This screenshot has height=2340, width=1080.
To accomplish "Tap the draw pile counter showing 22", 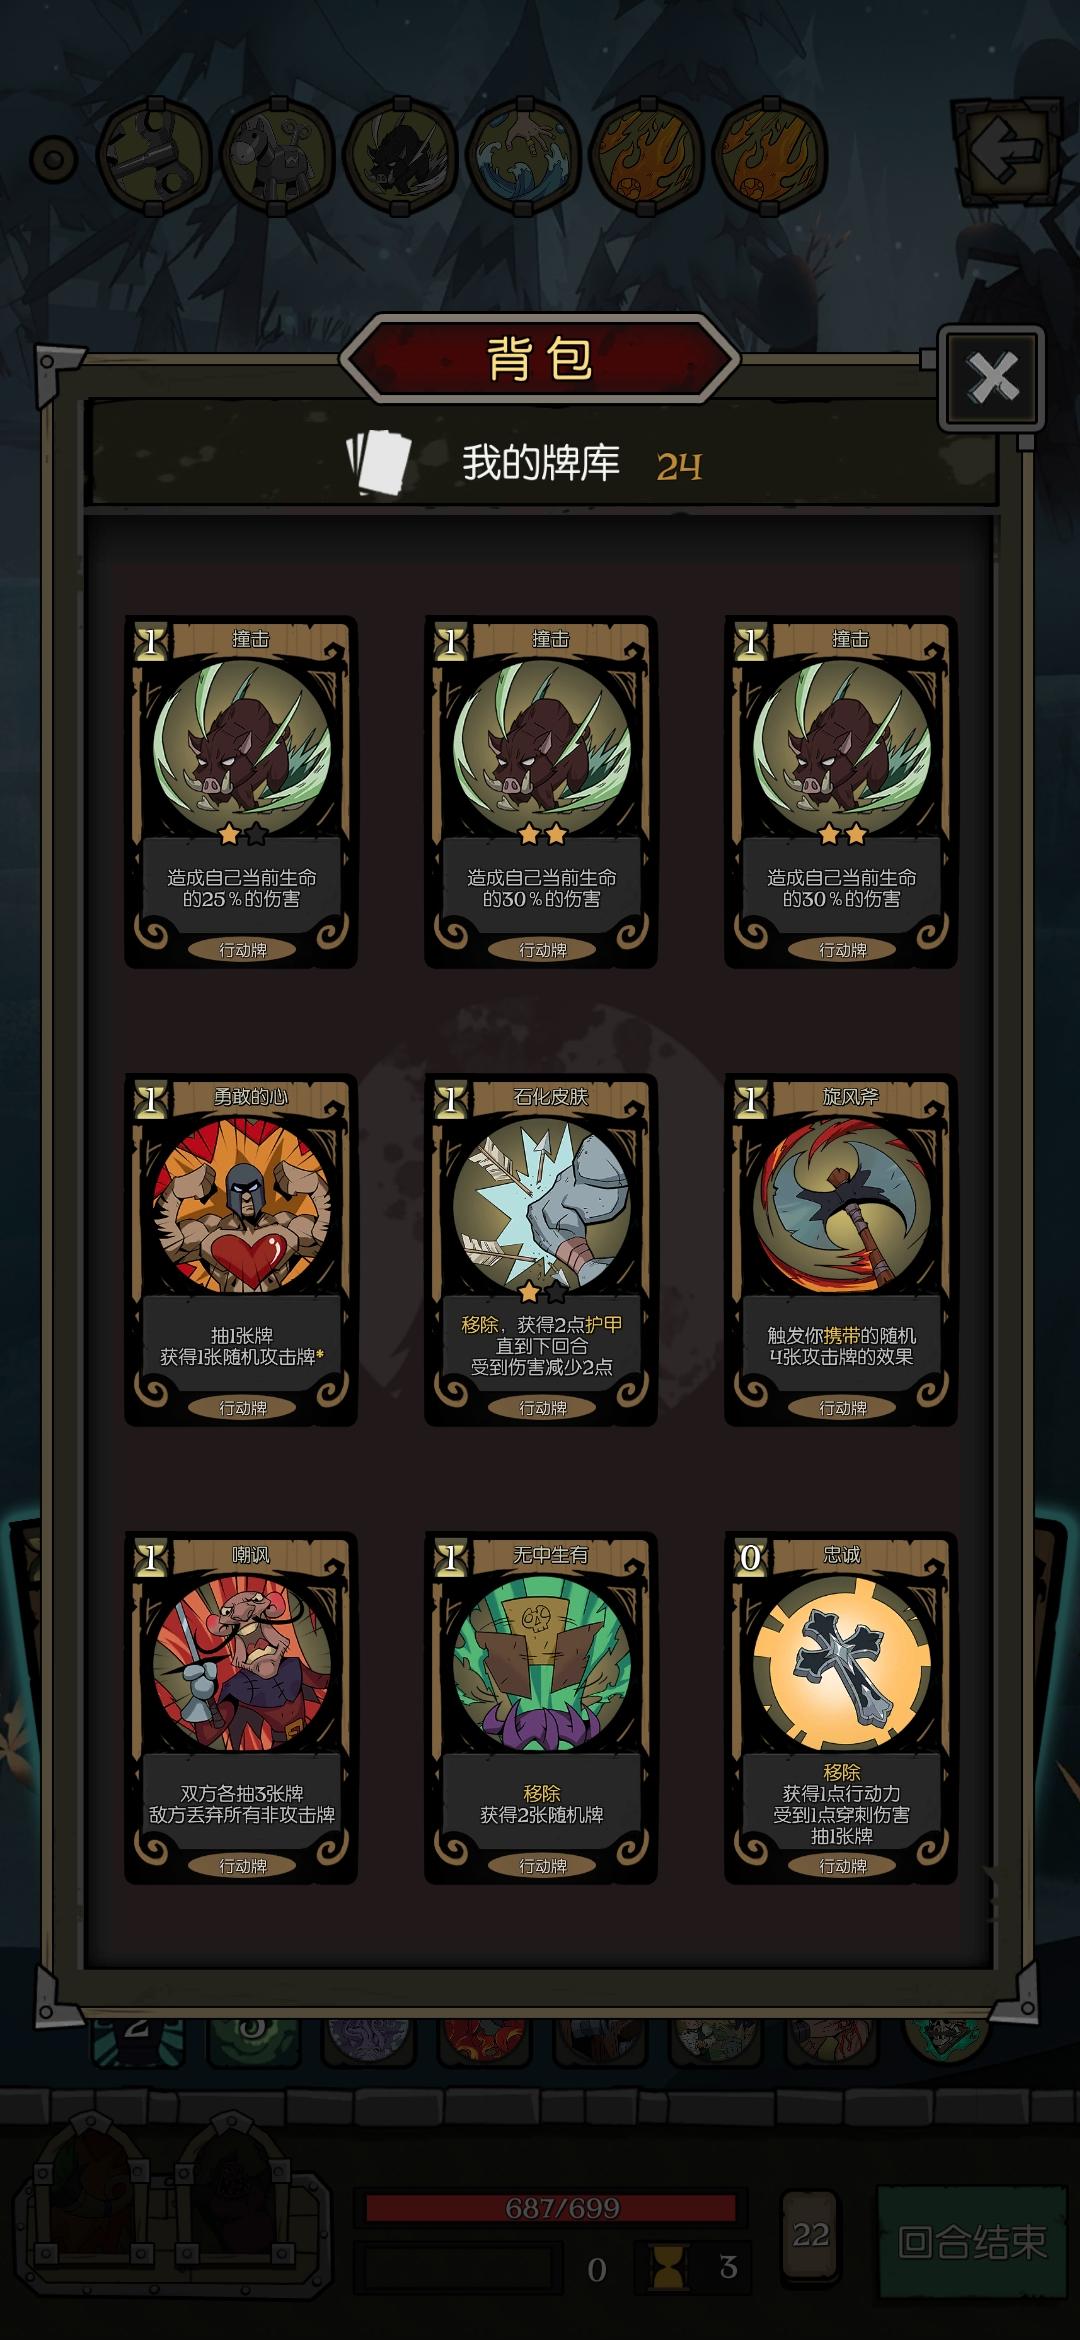I will tap(810, 2234).
